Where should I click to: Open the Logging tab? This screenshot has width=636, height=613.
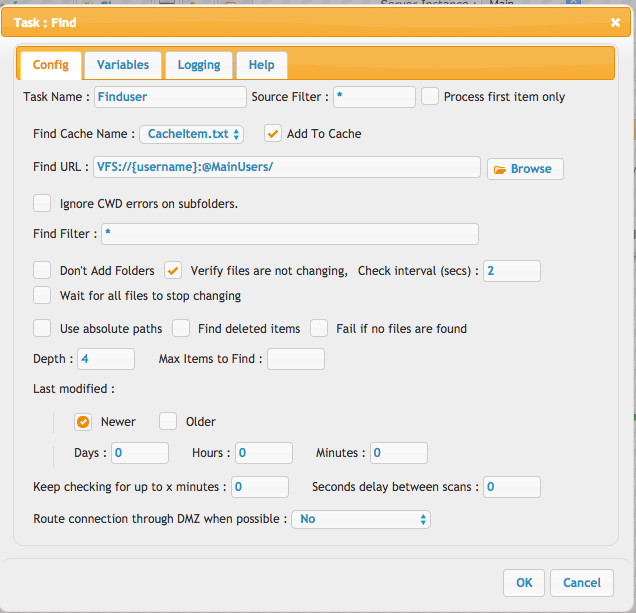click(x=199, y=65)
